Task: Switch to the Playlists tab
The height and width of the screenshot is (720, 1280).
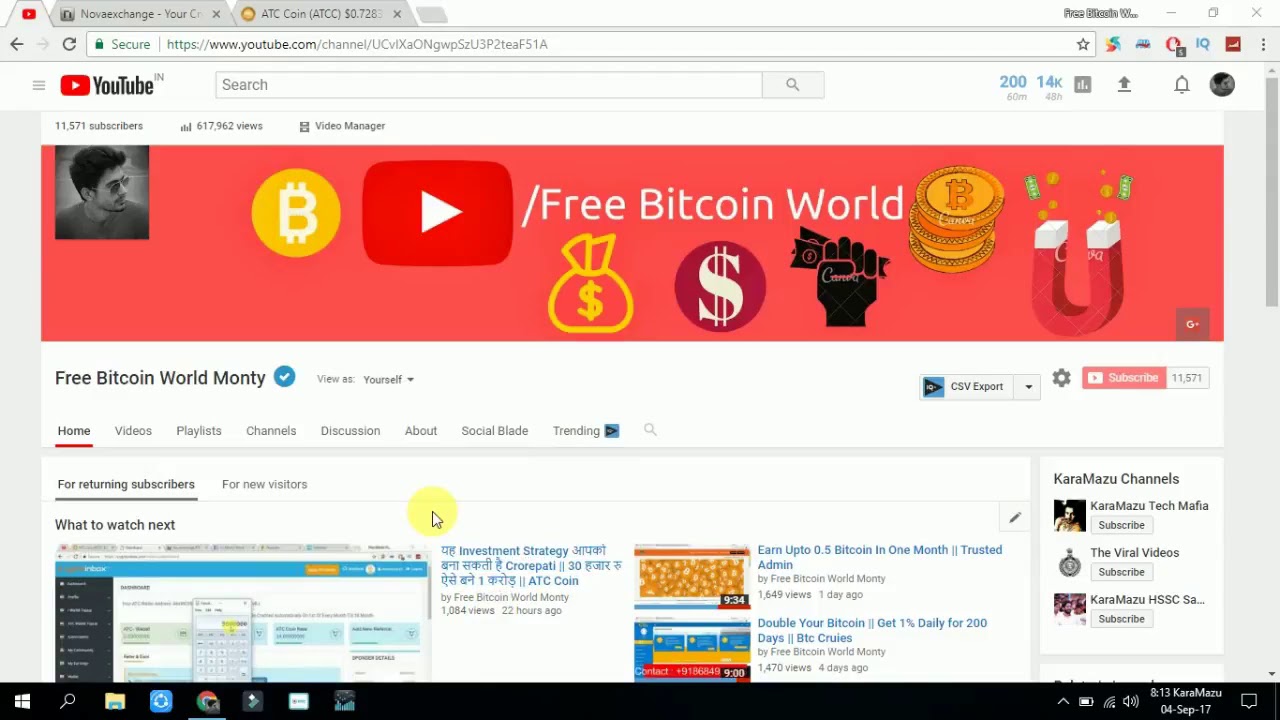Action: (x=199, y=431)
